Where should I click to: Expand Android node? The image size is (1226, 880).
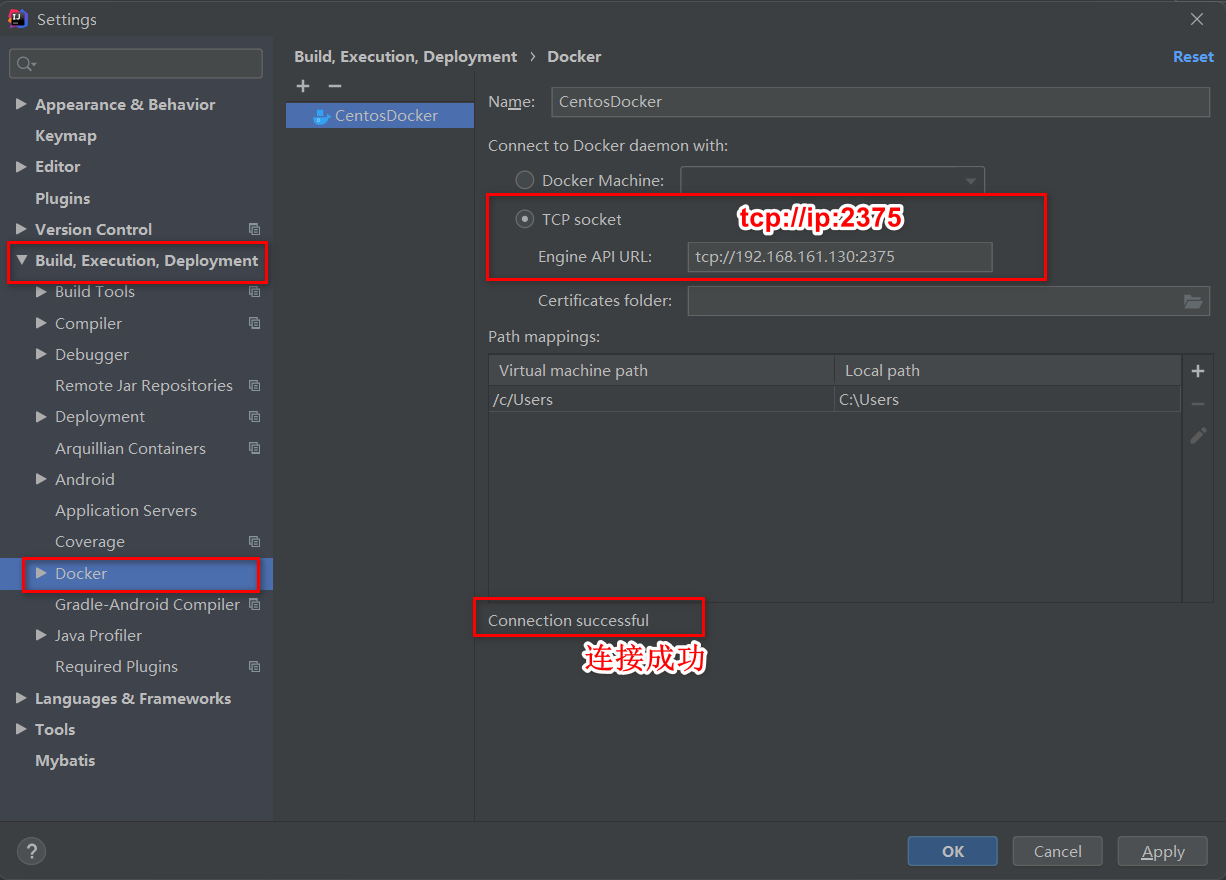[41, 479]
